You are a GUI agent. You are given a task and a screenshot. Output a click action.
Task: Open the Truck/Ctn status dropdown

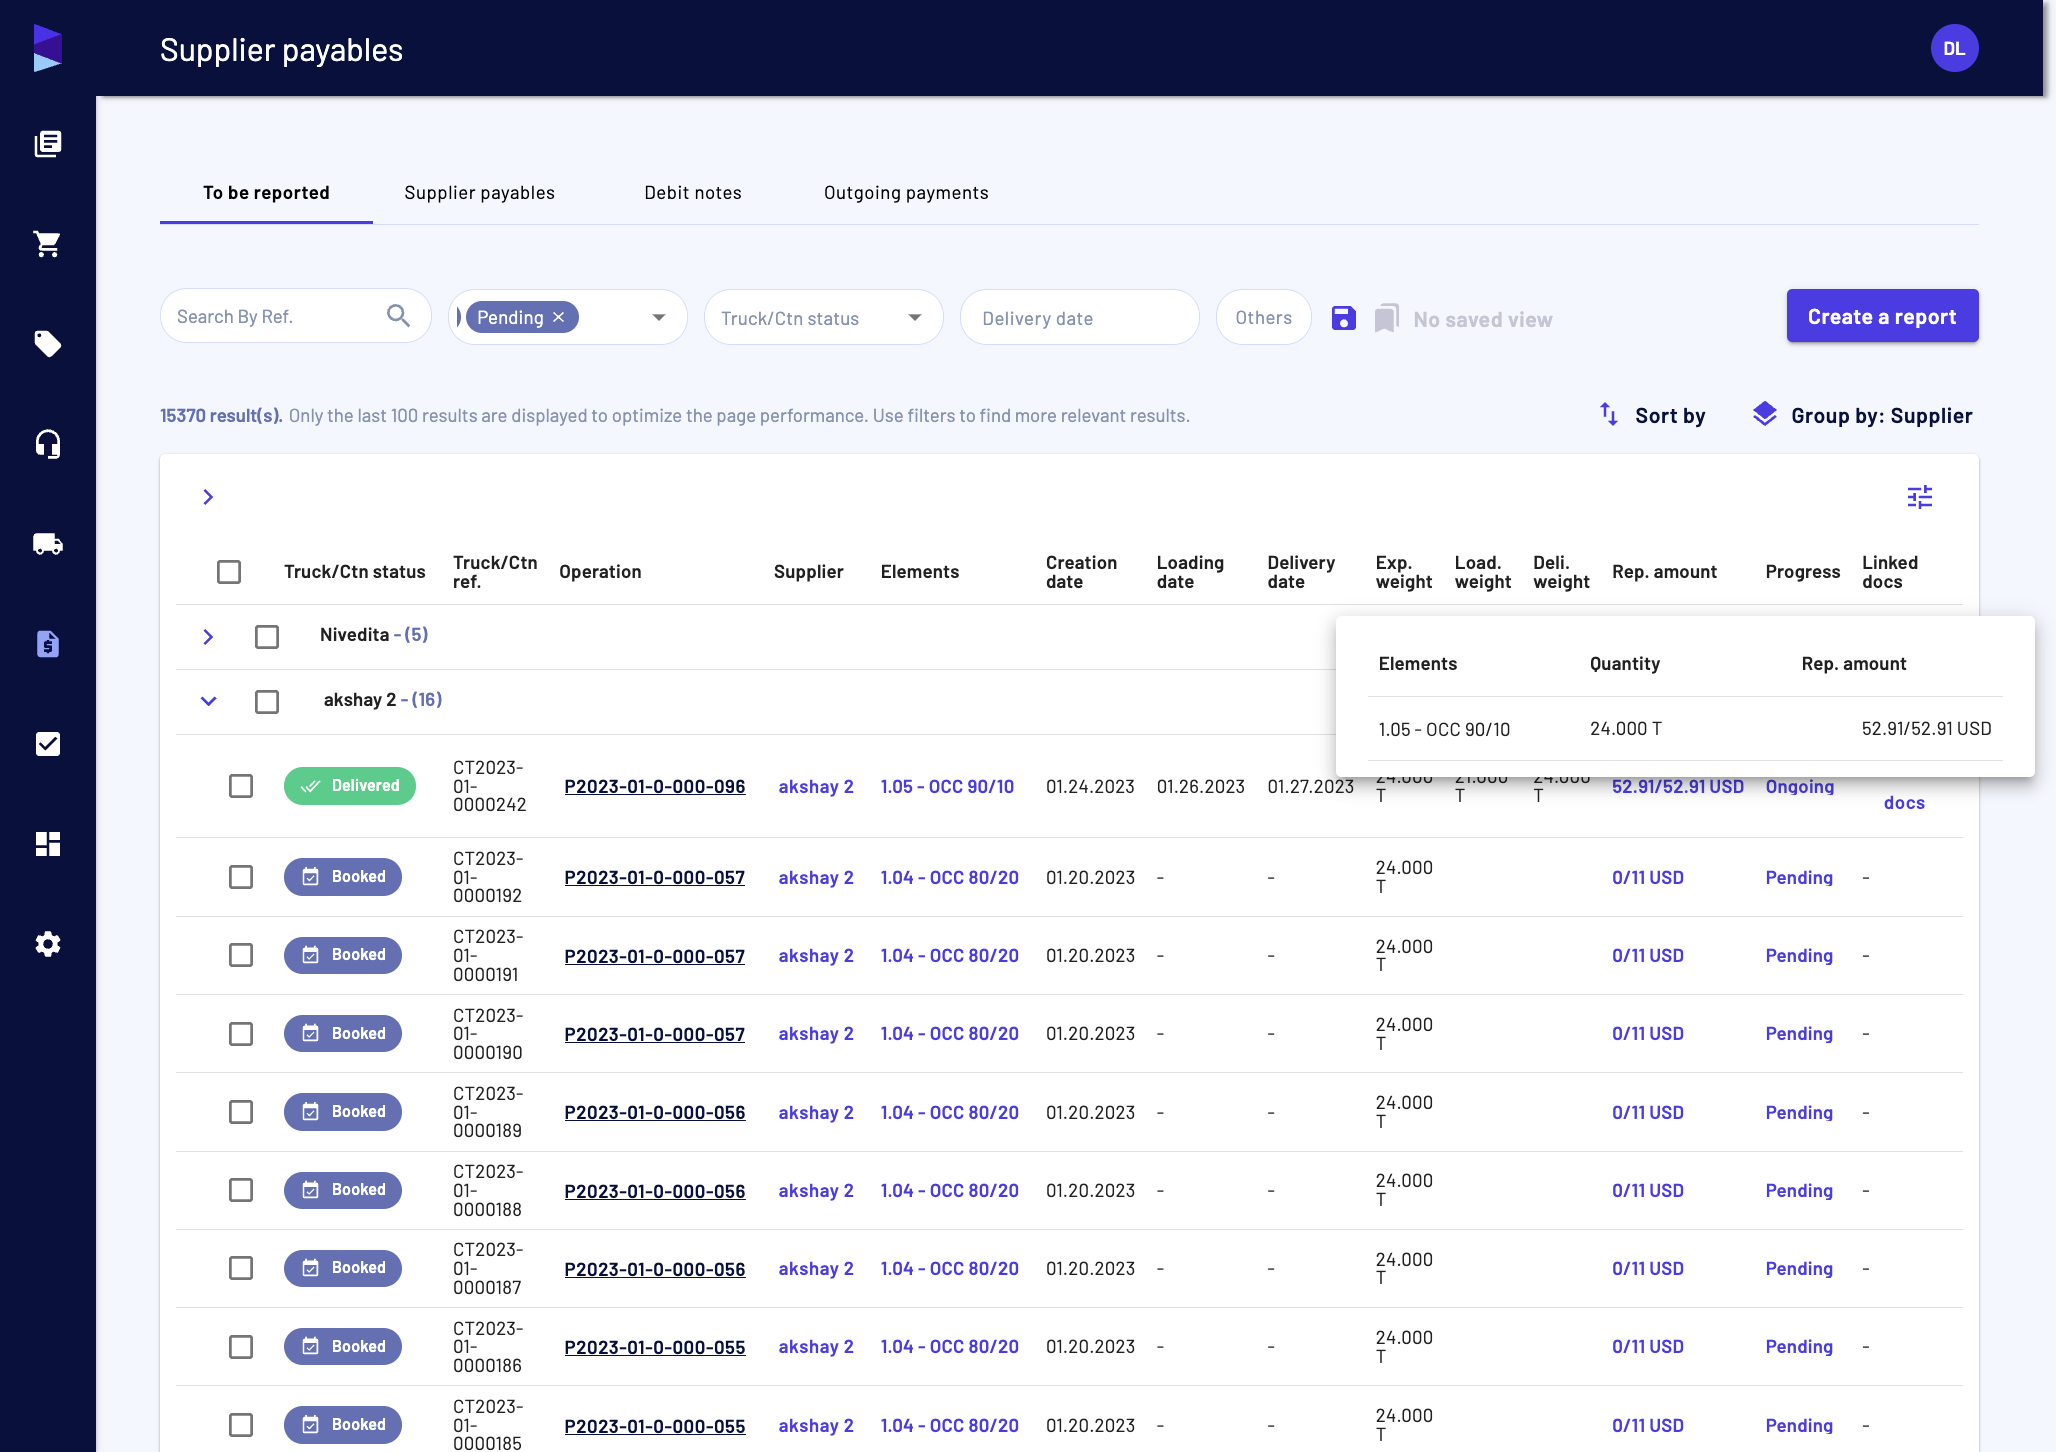point(823,317)
